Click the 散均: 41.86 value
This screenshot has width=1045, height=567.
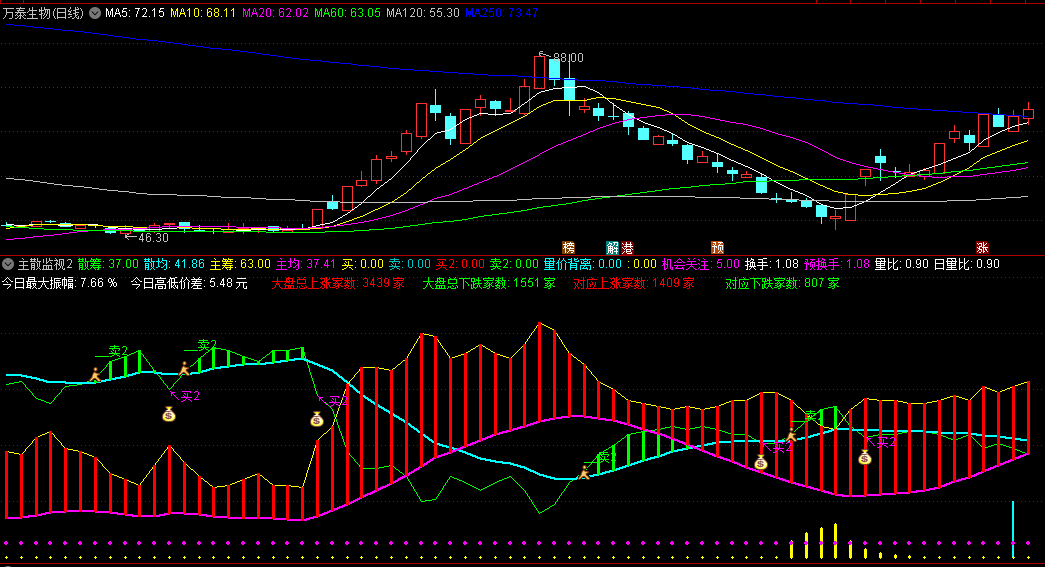point(174,265)
